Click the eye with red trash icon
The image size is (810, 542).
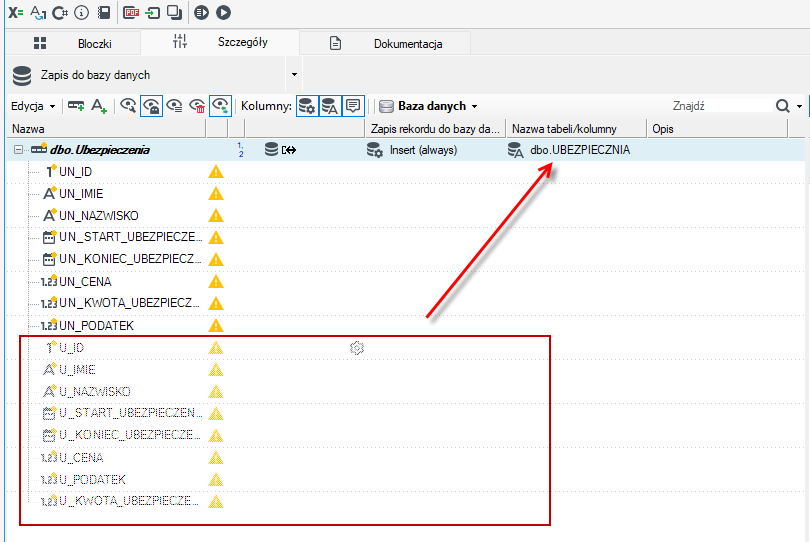pos(197,106)
